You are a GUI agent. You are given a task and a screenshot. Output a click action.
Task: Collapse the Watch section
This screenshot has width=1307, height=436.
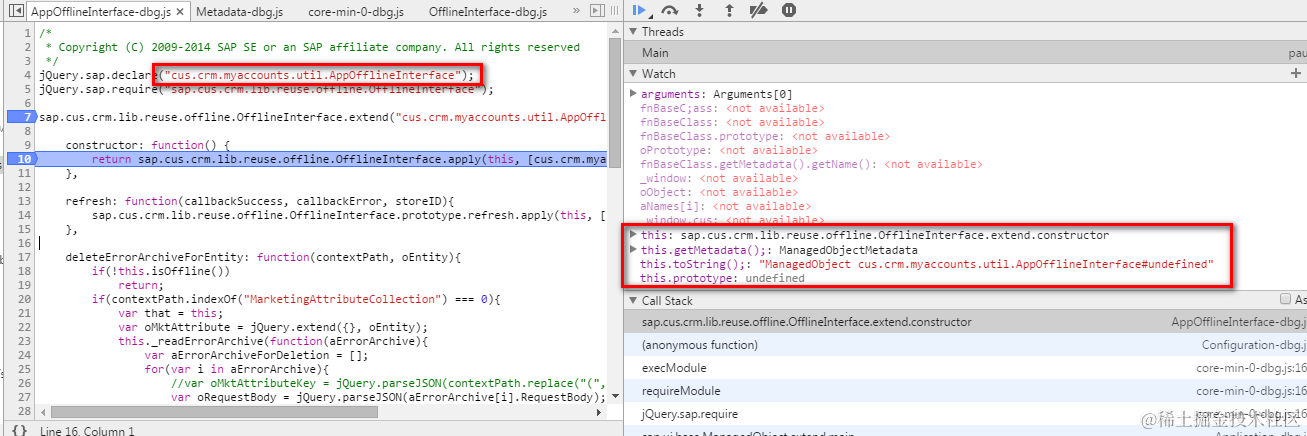click(x=633, y=74)
